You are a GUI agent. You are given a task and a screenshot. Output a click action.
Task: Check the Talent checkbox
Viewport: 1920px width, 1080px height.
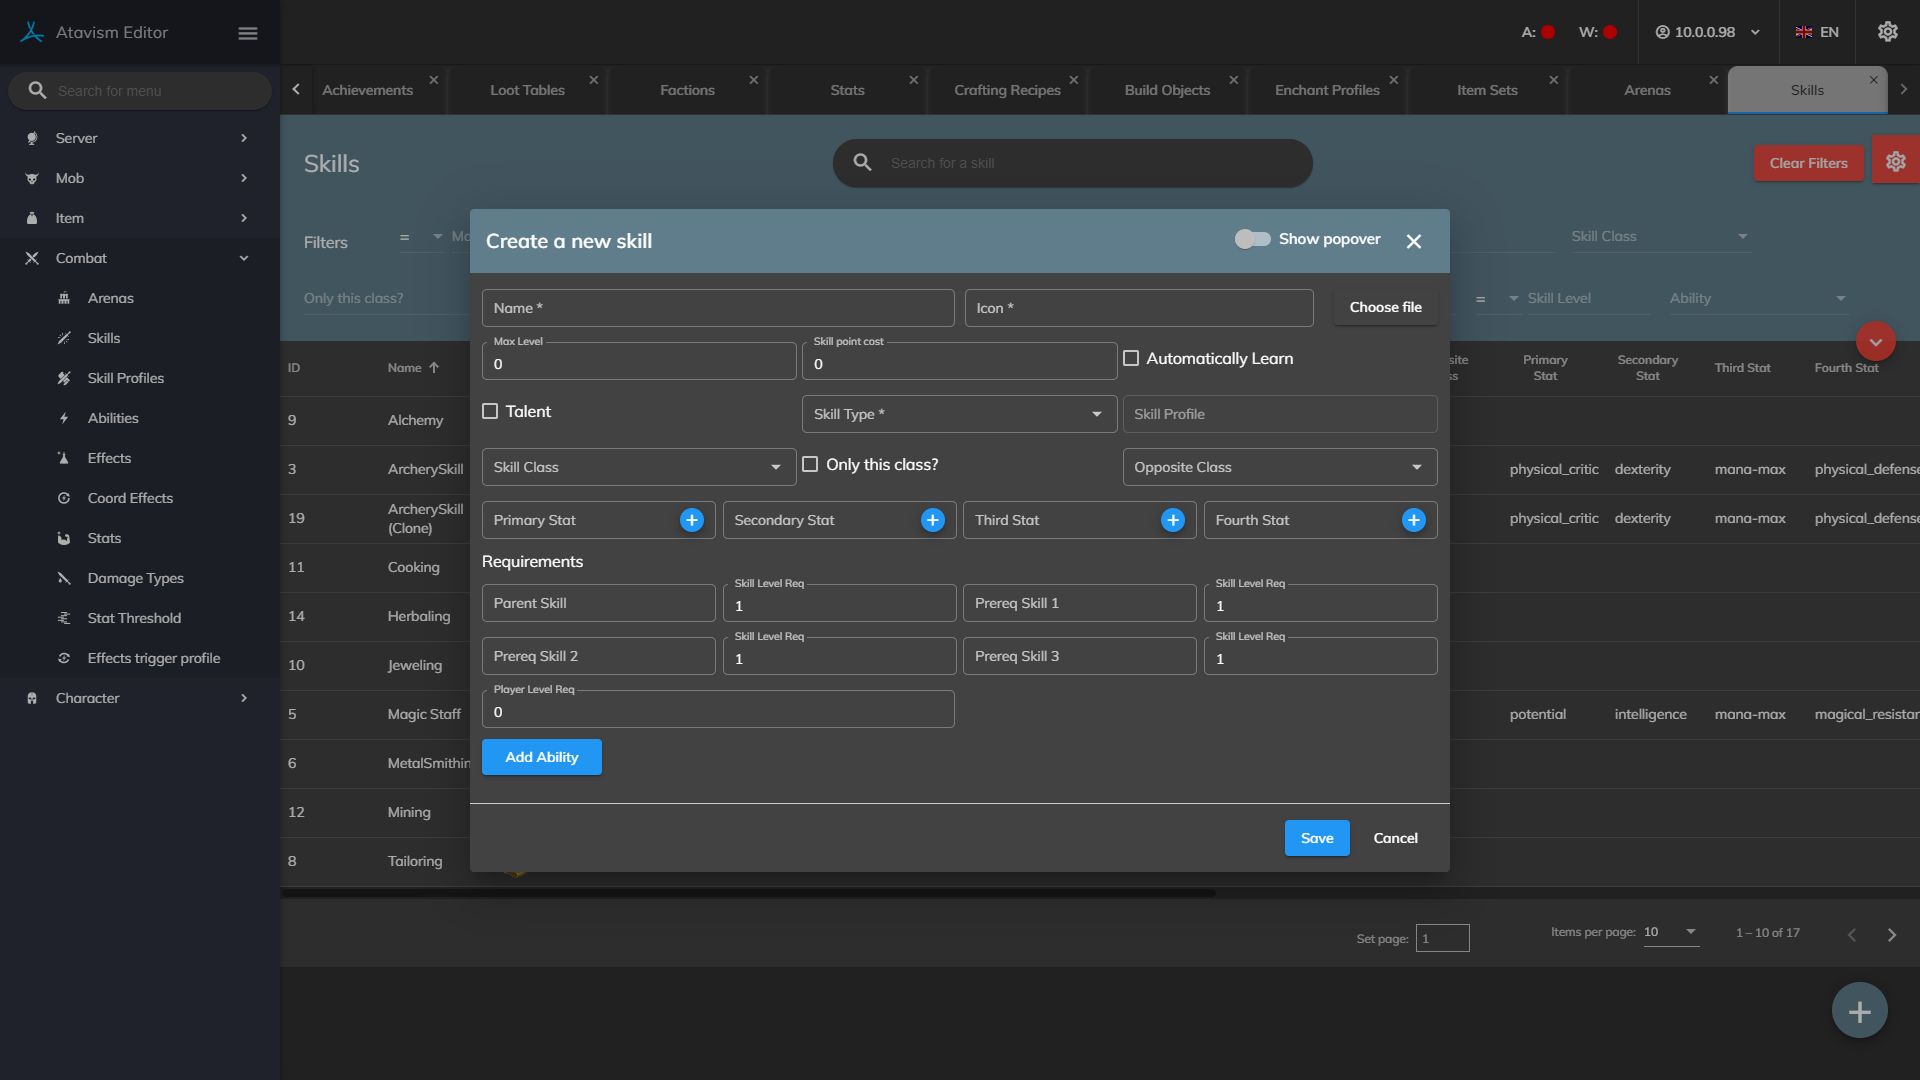pyautogui.click(x=490, y=411)
